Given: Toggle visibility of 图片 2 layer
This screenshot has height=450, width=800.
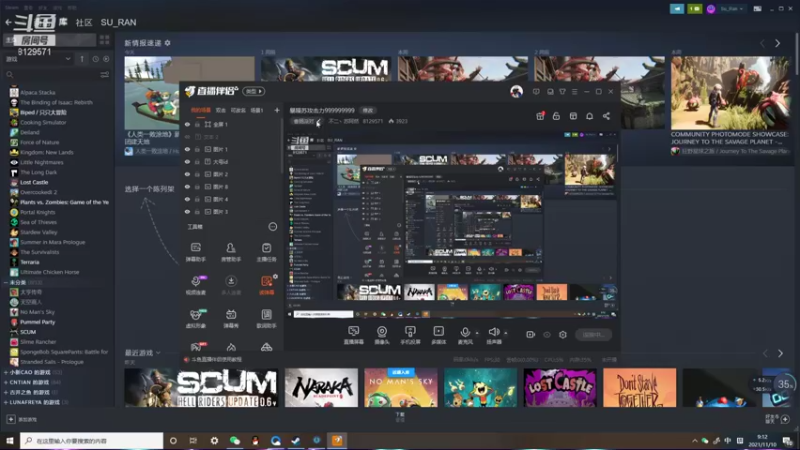Looking at the screenshot, I should (x=187, y=174).
